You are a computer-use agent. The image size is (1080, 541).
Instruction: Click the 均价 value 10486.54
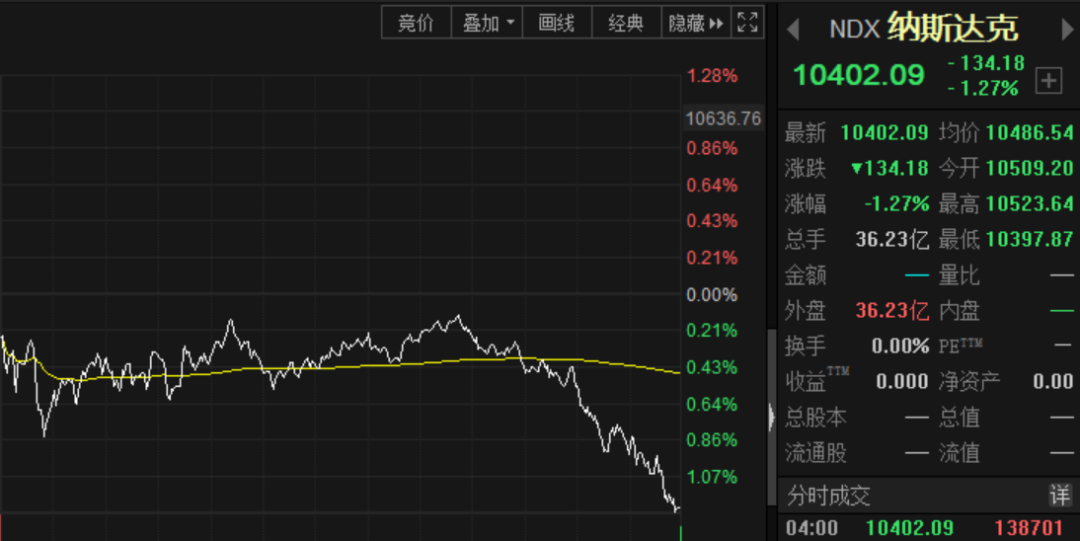pos(1030,132)
